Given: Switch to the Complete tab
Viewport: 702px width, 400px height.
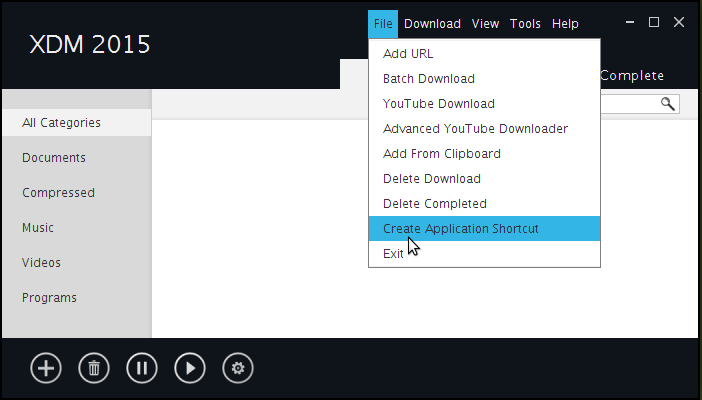Looking at the screenshot, I should click(x=632, y=76).
